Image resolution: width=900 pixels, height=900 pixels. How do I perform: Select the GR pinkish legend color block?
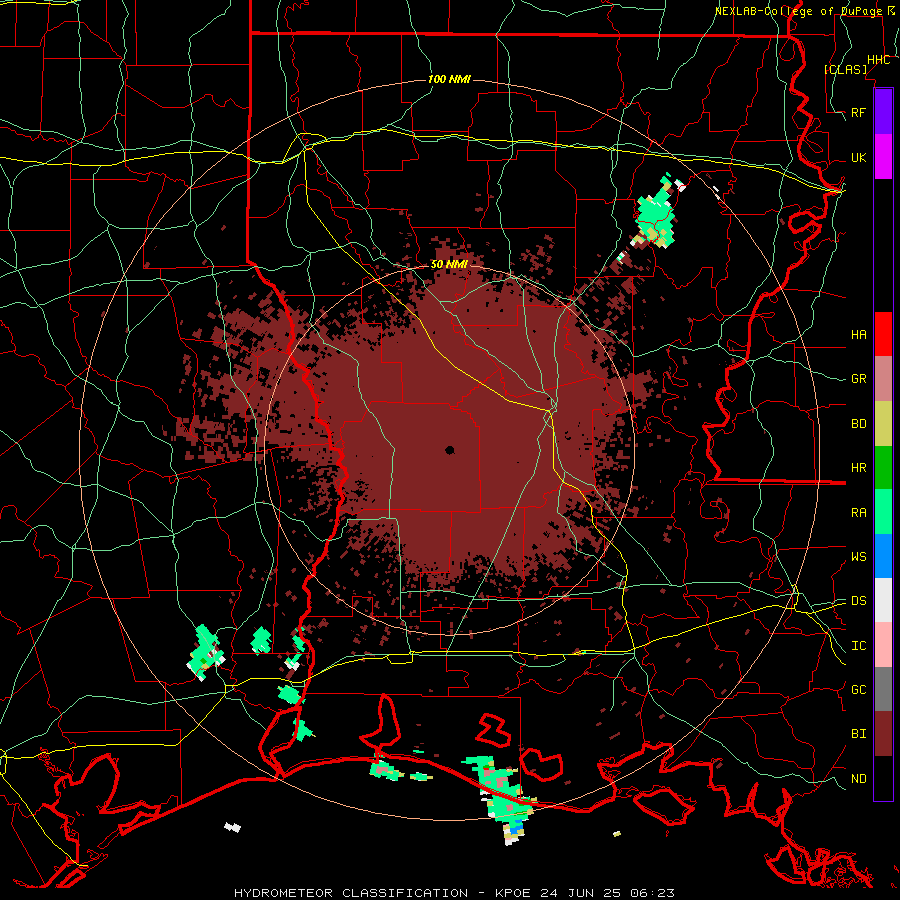pyautogui.click(x=883, y=379)
